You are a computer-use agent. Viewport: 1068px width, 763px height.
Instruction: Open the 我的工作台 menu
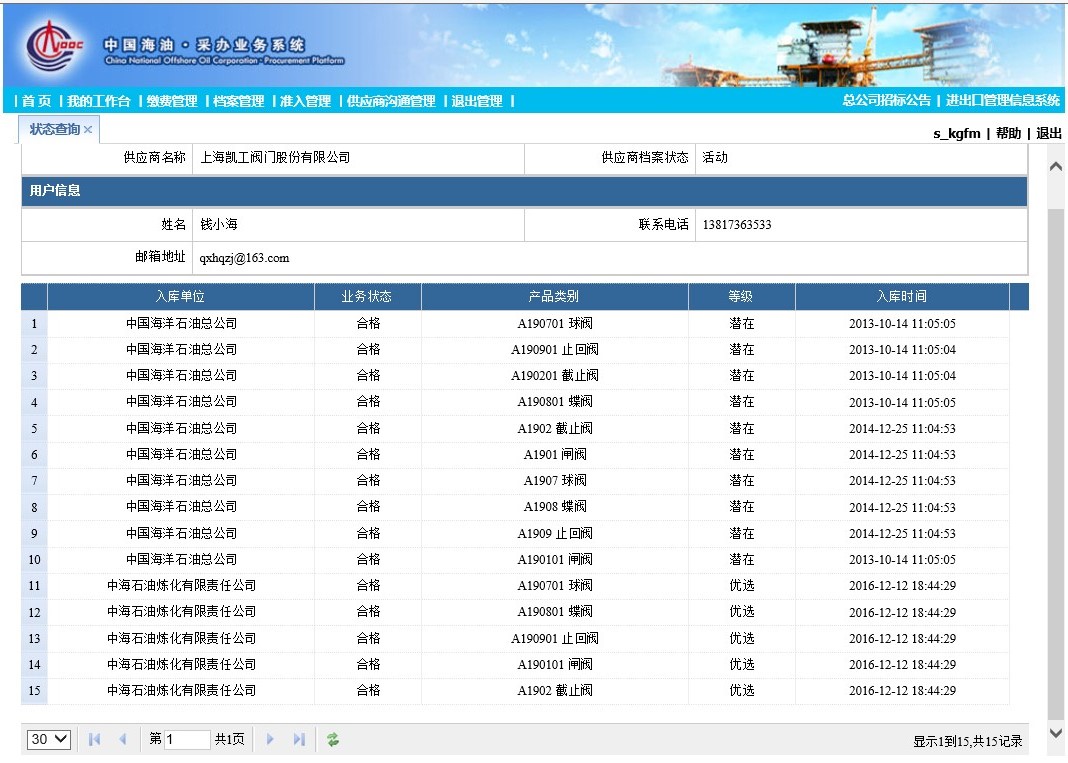(x=99, y=101)
